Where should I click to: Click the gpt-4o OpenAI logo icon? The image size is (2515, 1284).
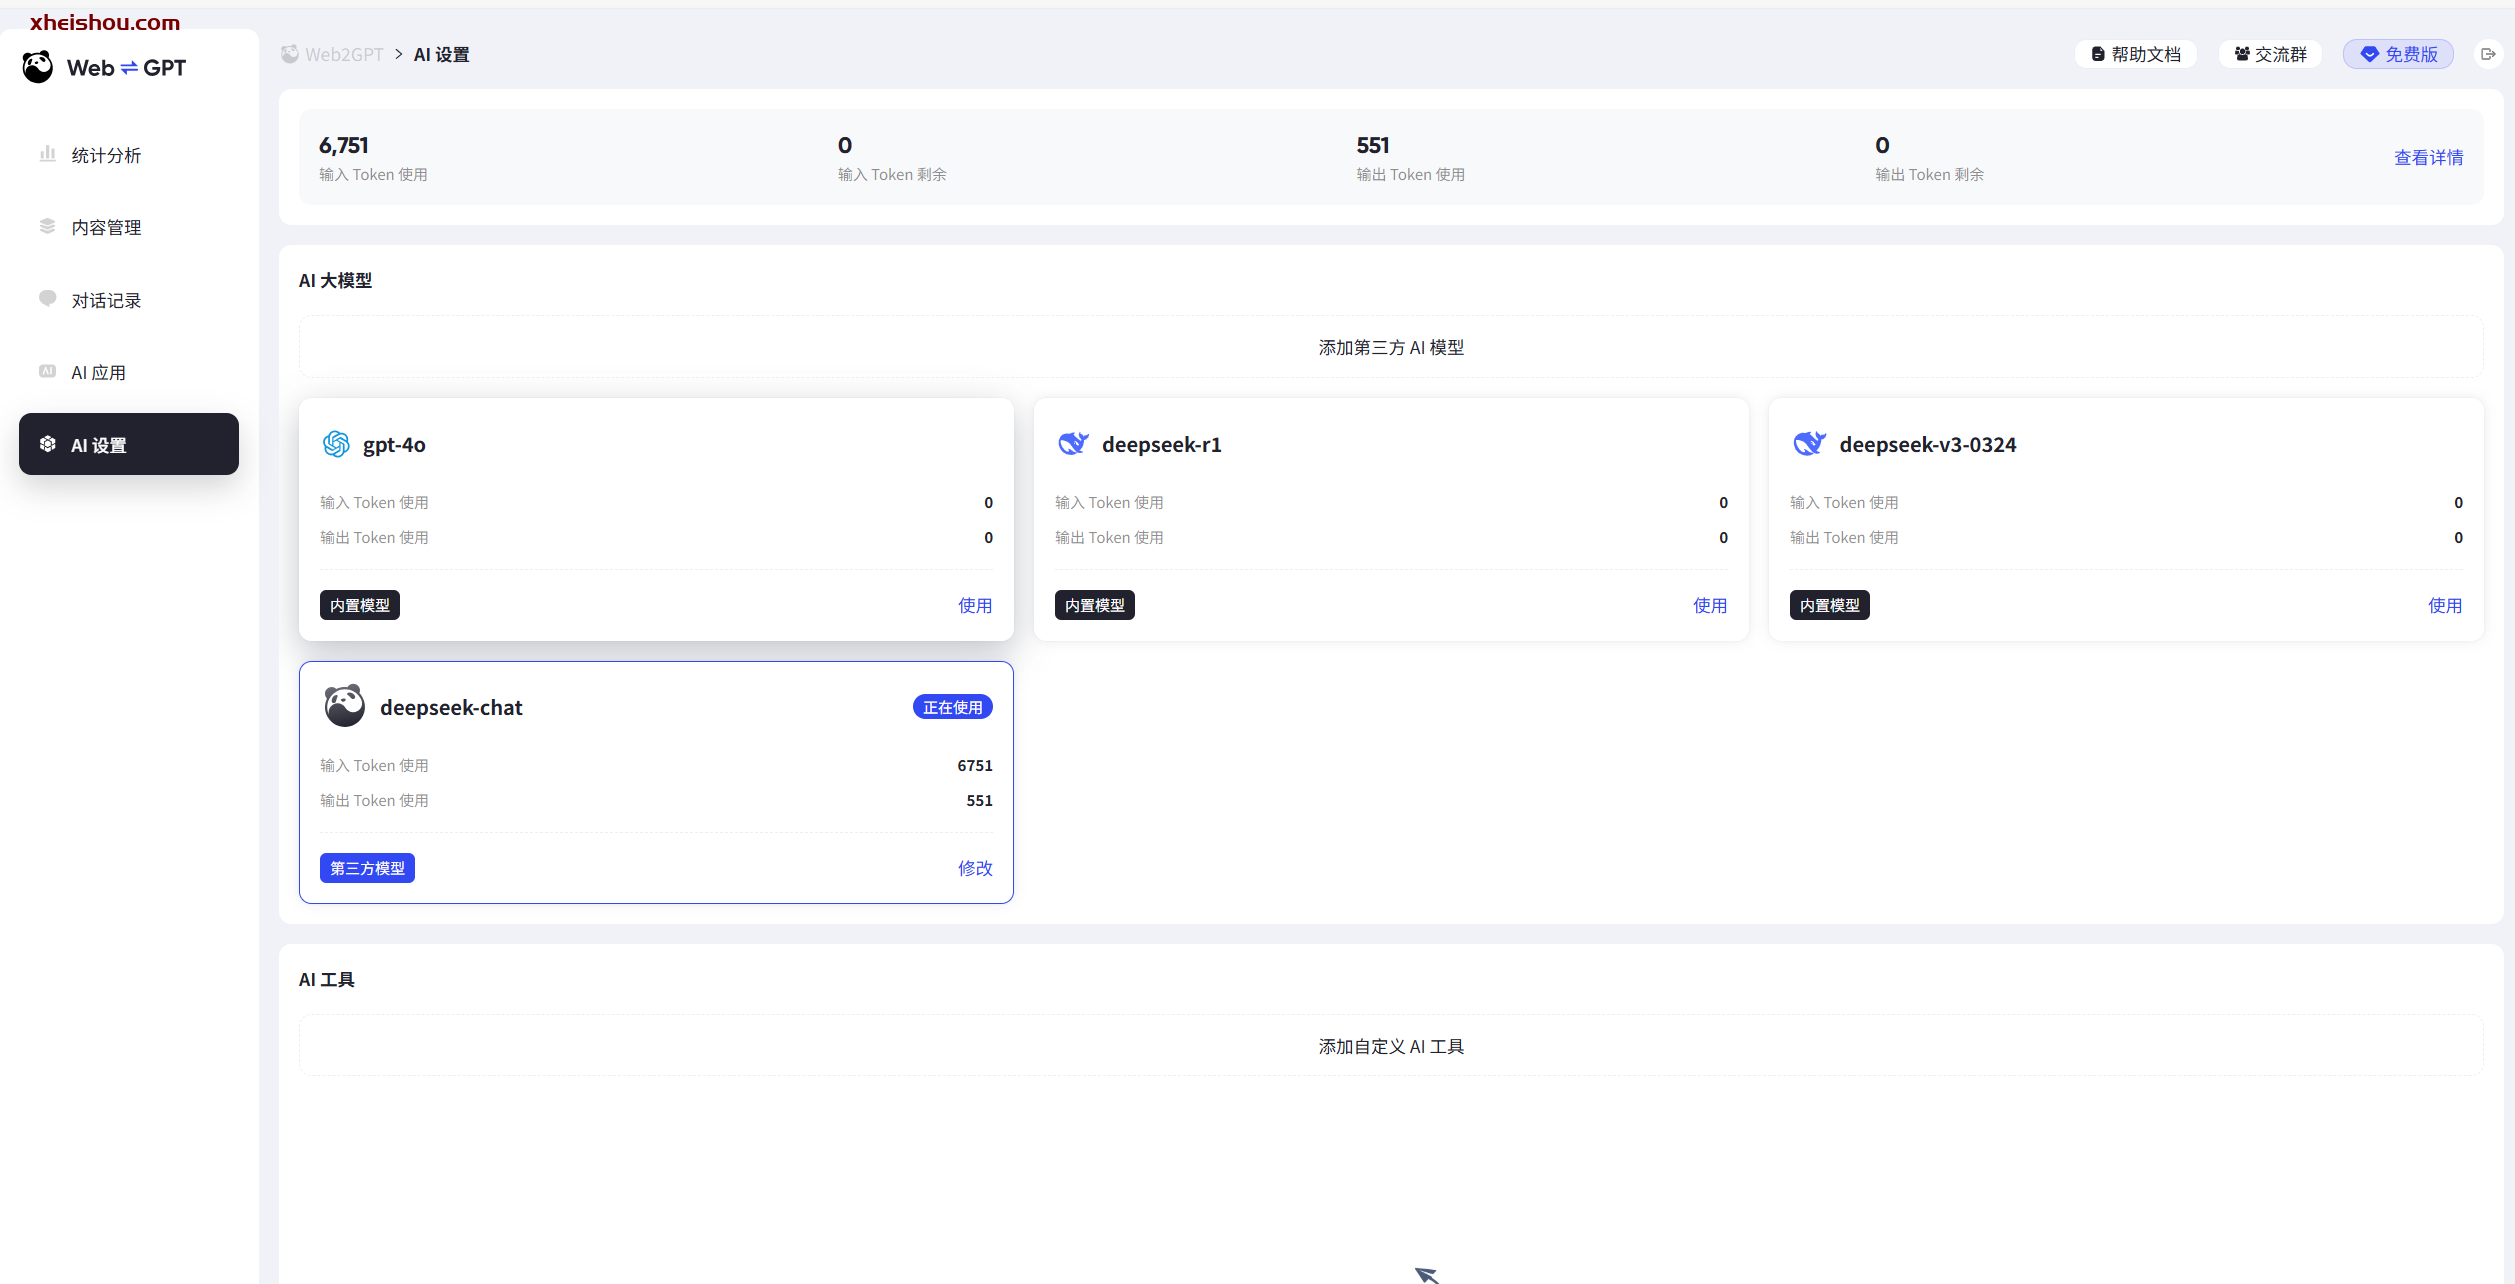336,444
